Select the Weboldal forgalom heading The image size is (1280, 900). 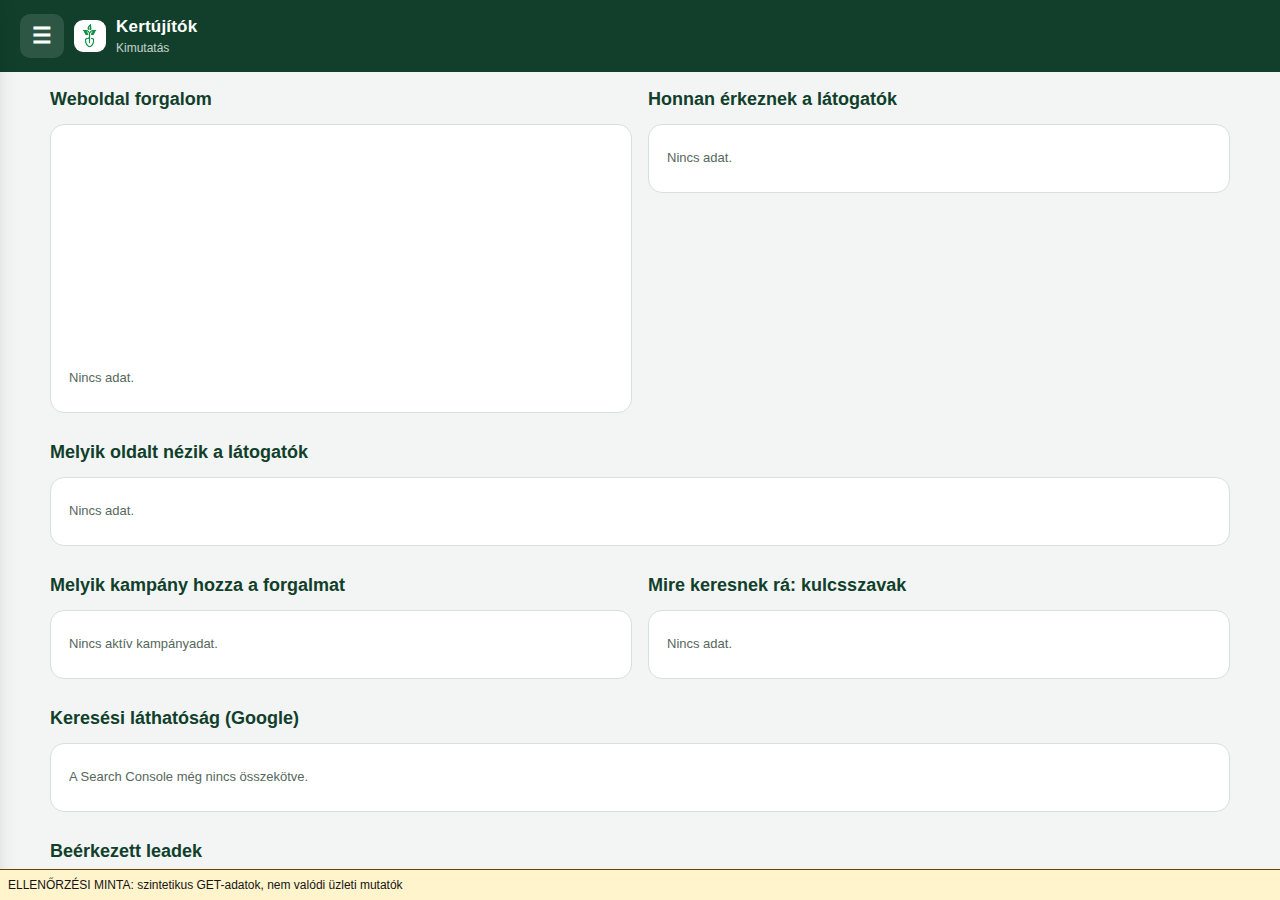point(131,99)
